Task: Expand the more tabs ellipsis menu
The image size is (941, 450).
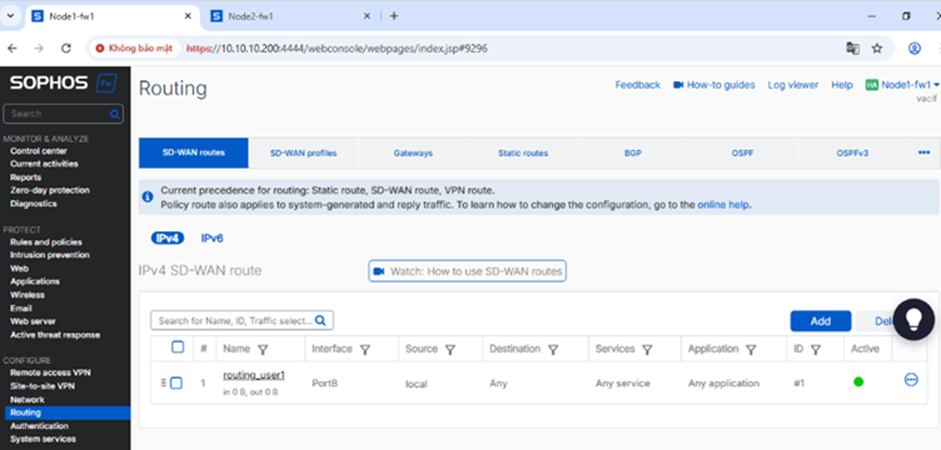Action: point(923,153)
